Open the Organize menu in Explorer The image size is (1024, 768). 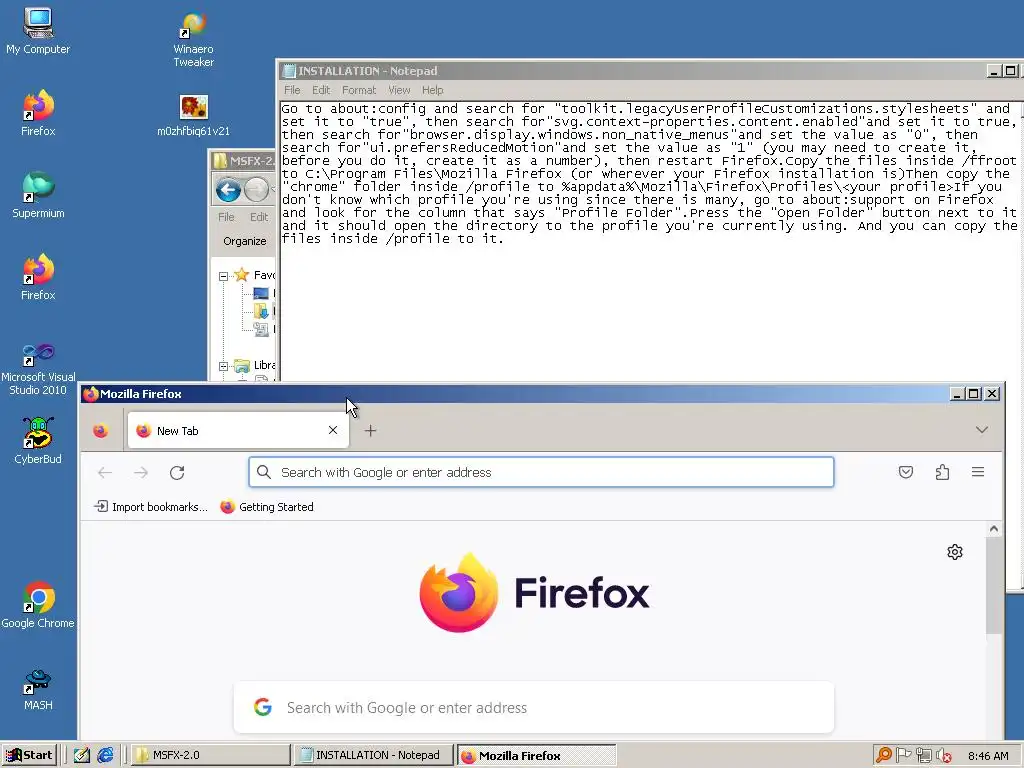245,241
